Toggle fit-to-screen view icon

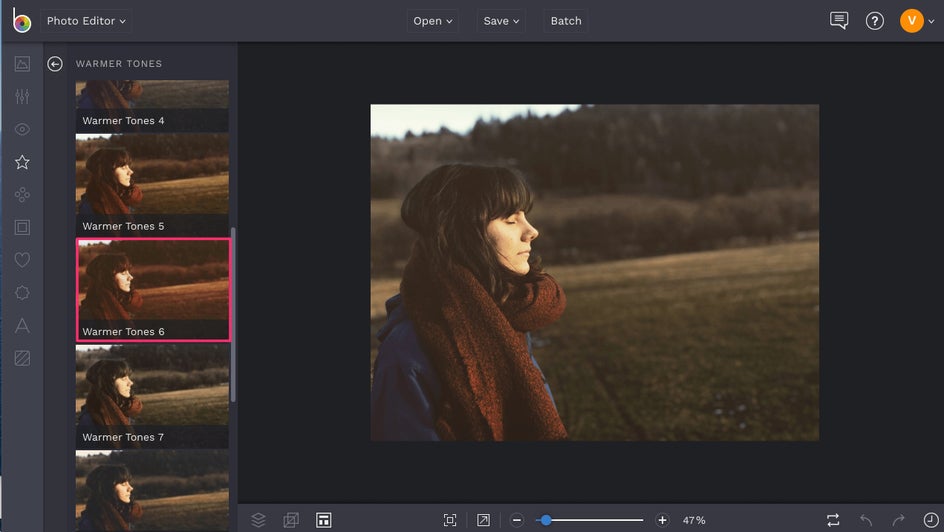click(450, 520)
